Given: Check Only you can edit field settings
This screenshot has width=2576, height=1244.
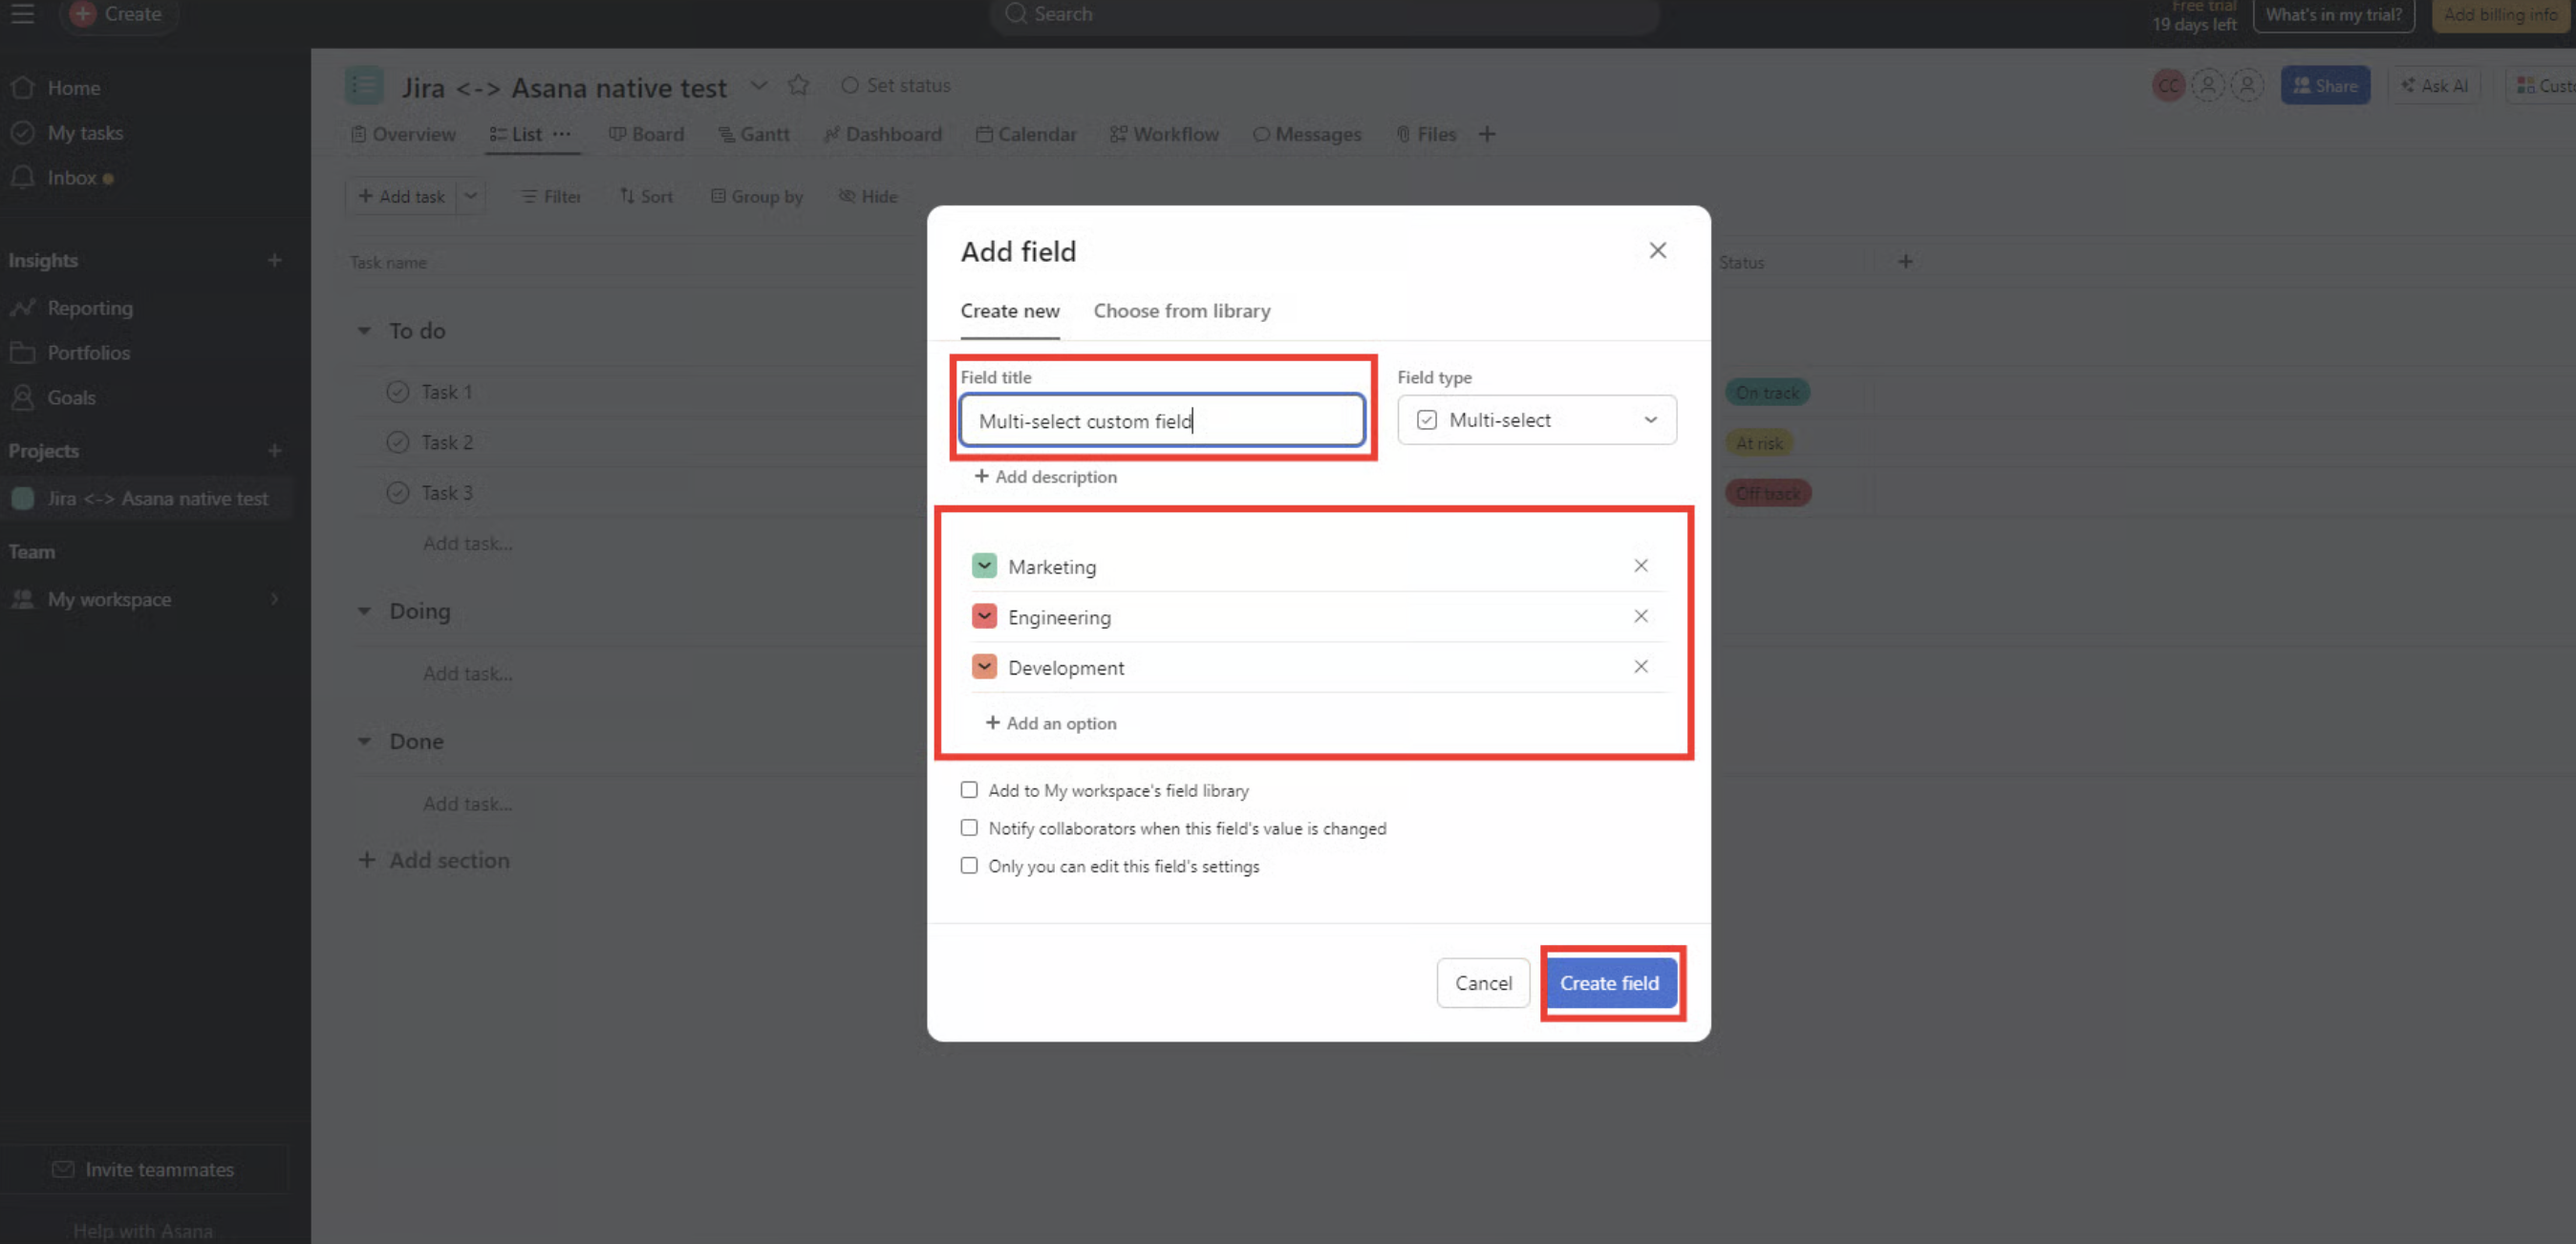Looking at the screenshot, I should (x=968, y=866).
